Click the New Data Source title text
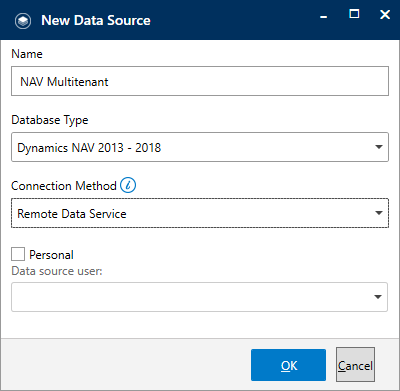The image size is (400, 391). 96,21
